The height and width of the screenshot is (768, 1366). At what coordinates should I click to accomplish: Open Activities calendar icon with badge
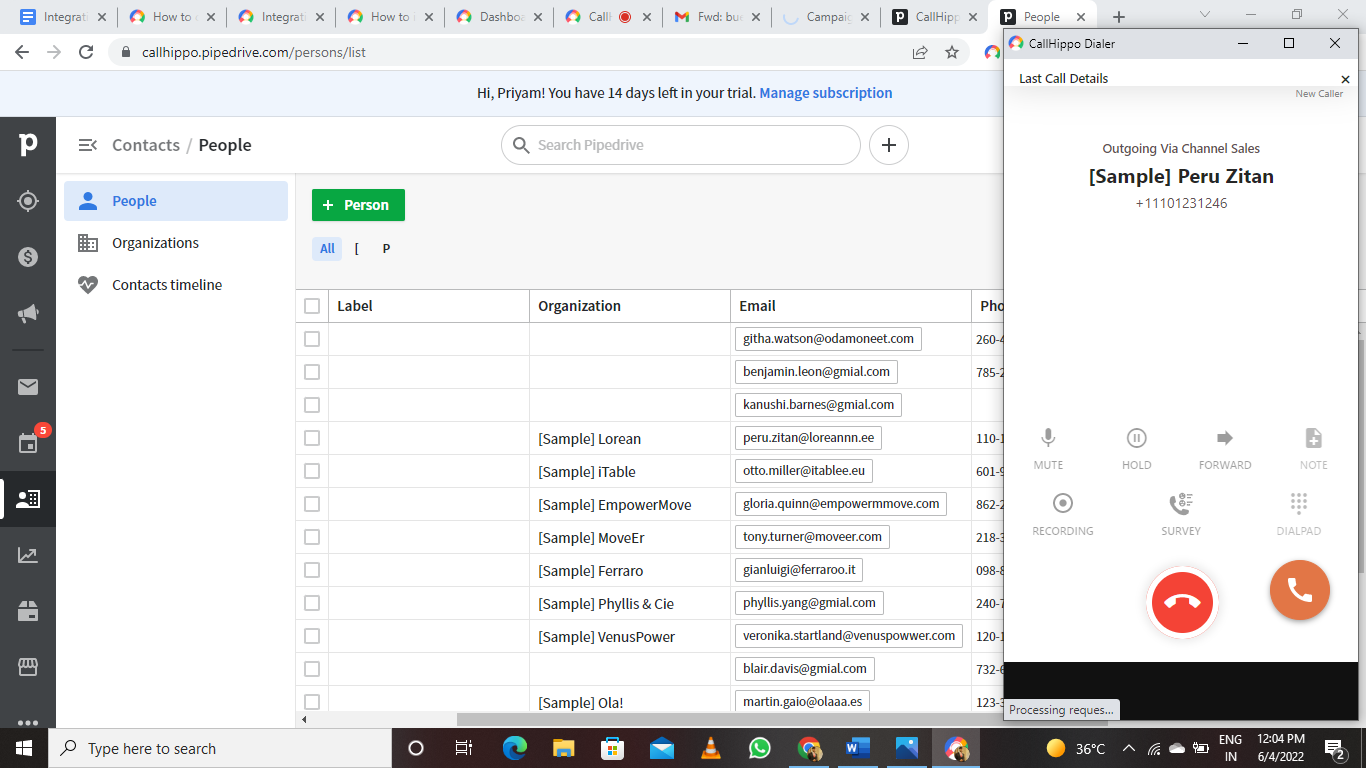click(x=28, y=443)
